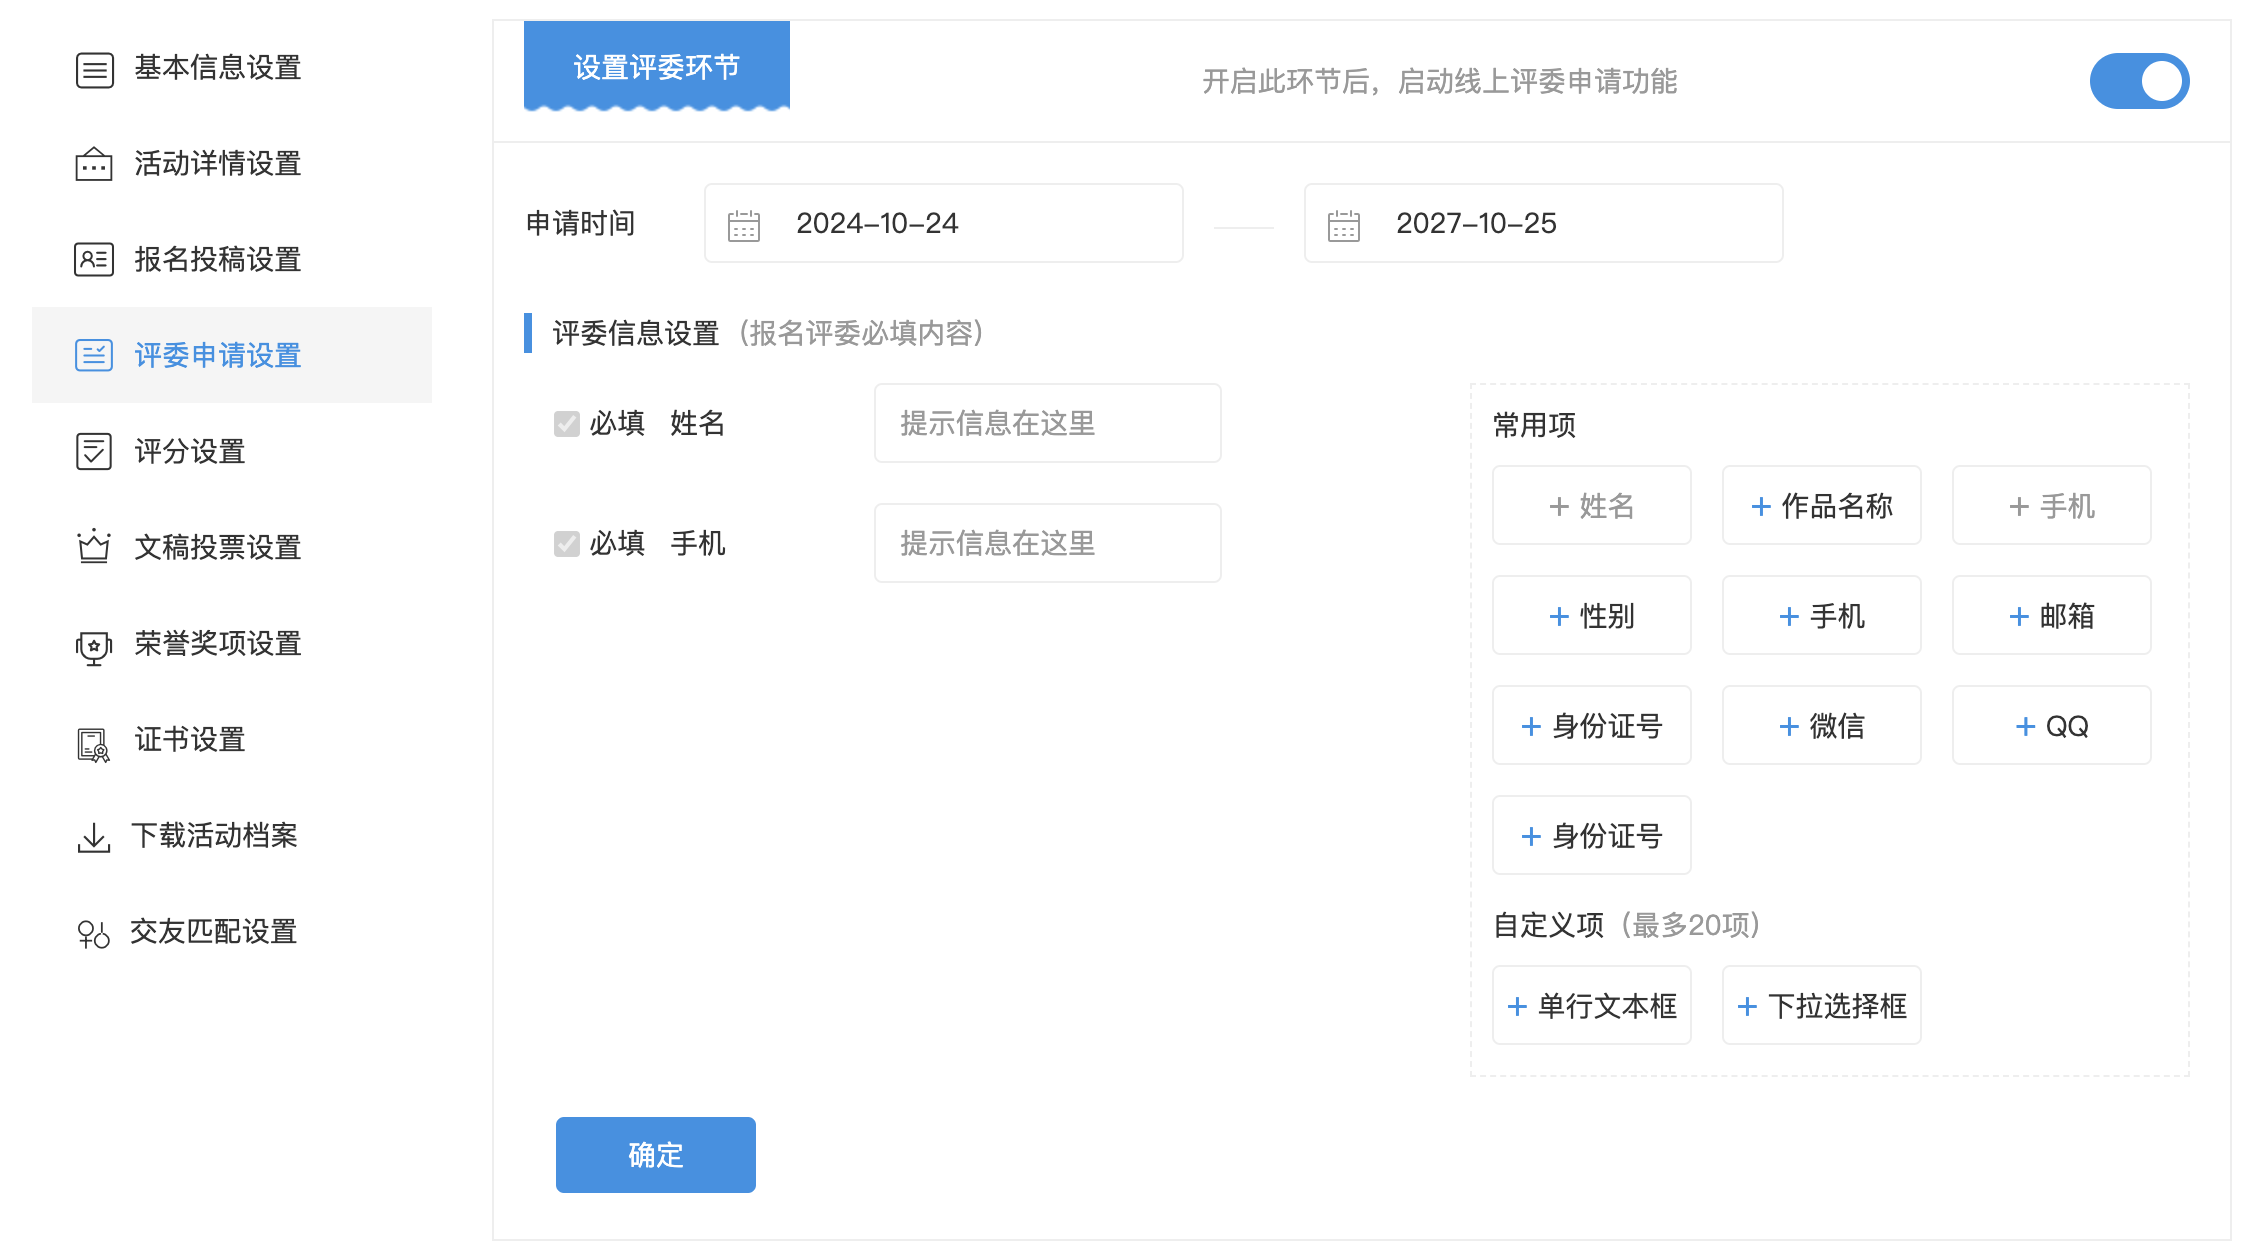Click the crown icon for manuscript voting
This screenshot has width=2250, height=1256.
tap(94, 547)
